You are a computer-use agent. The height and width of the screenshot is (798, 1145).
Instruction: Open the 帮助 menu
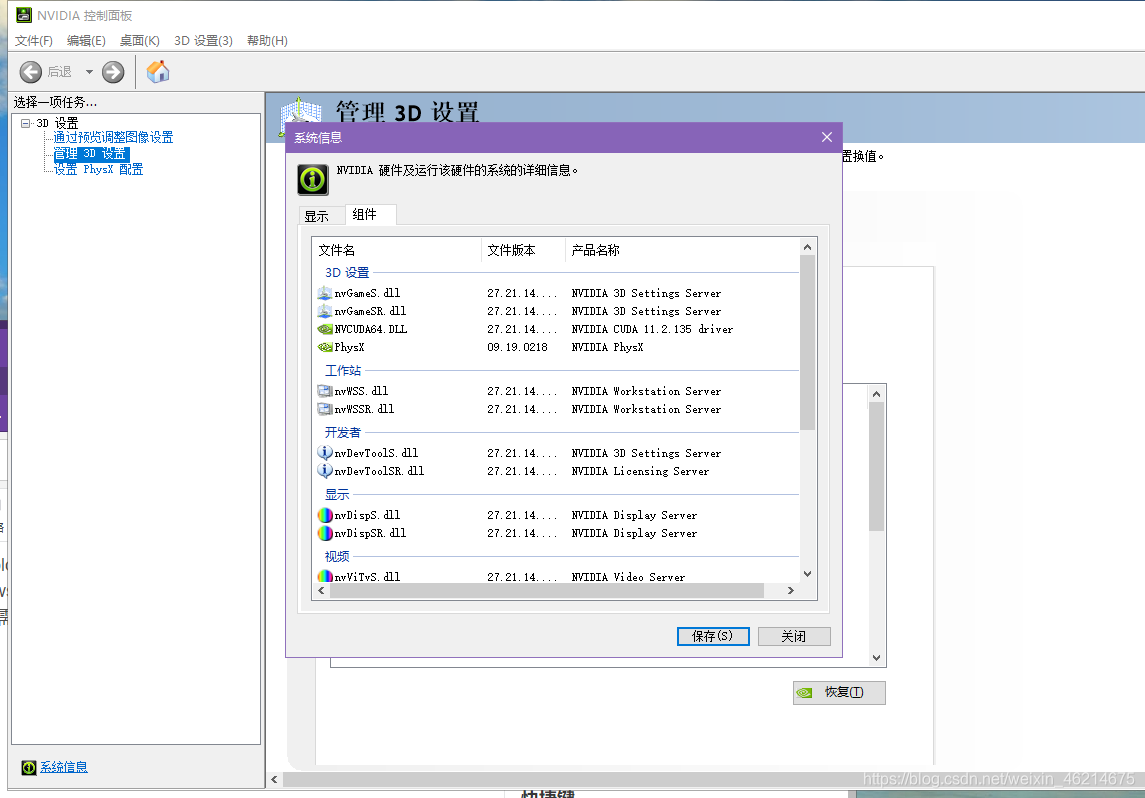(x=264, y=41)
